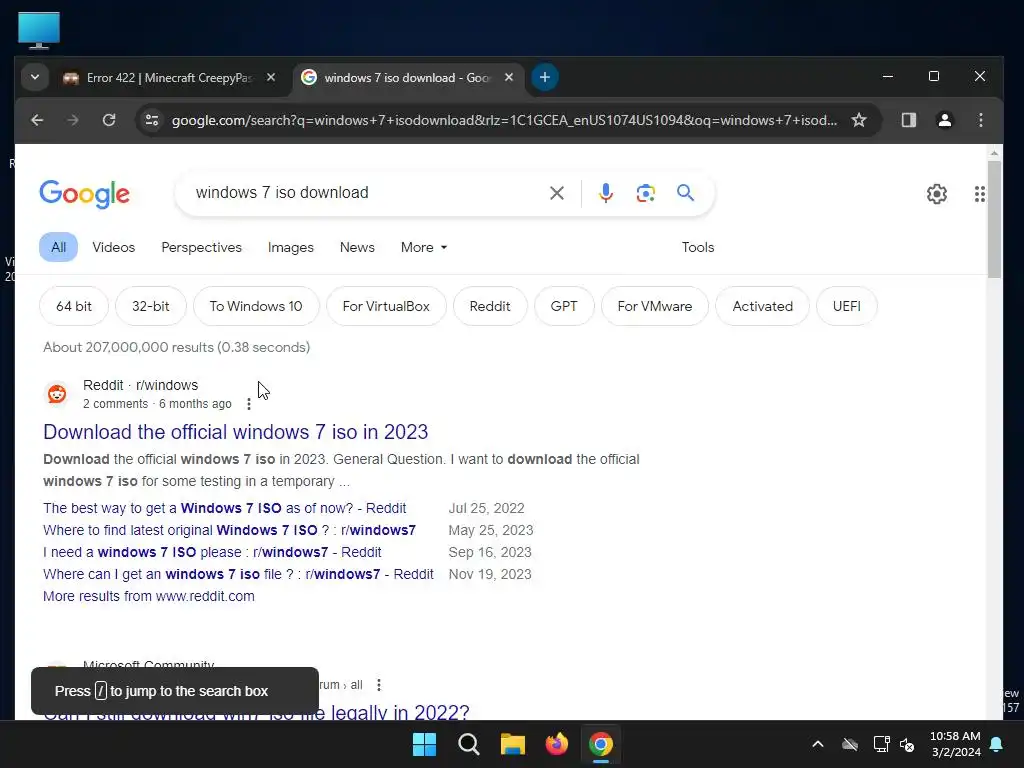
Task: Open the notification bell in system tray
Action: (x=997, y=744)
